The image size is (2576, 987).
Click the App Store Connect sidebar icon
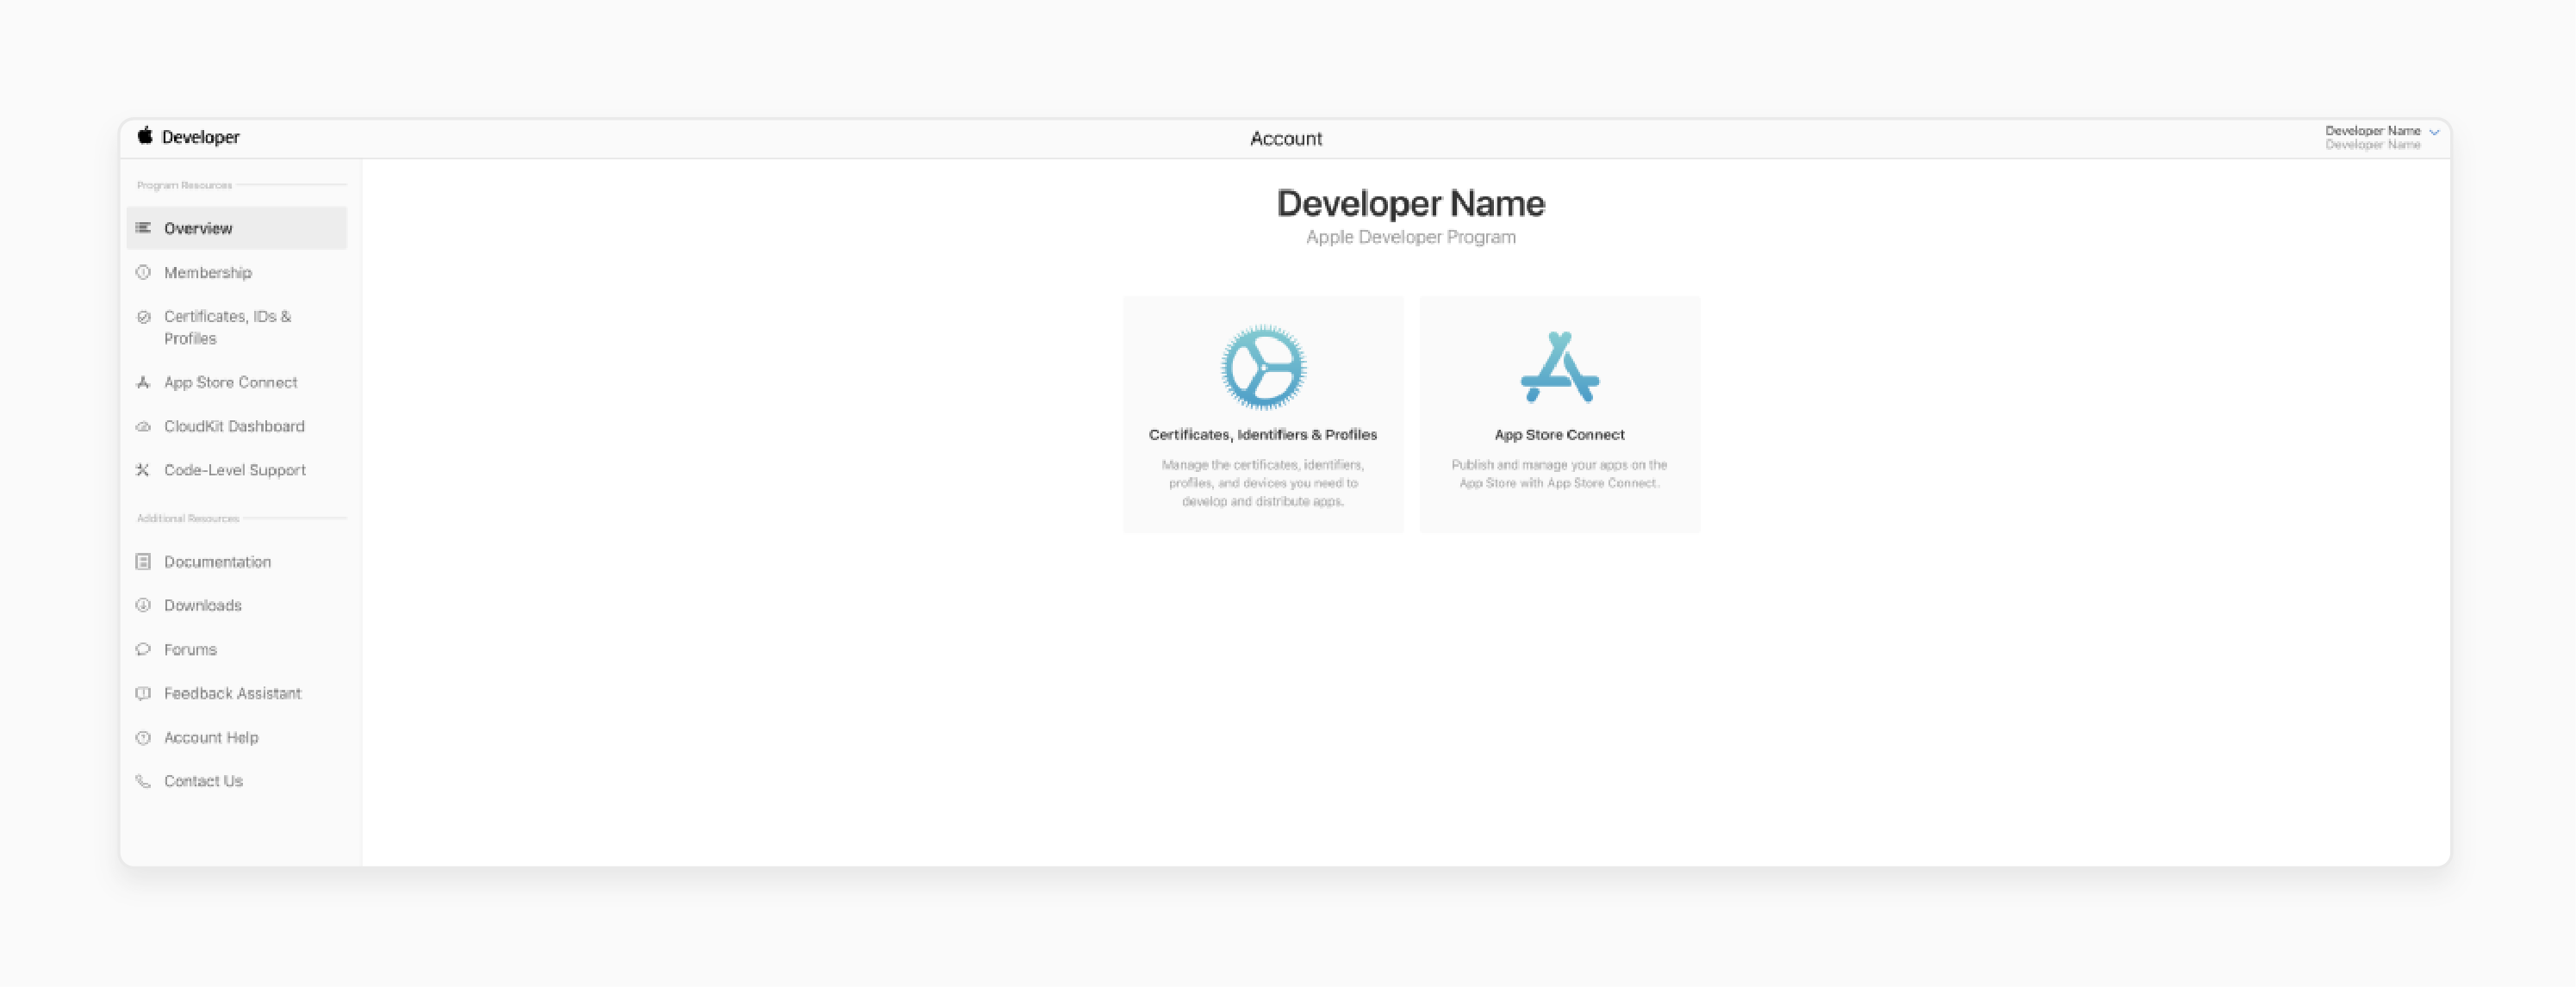click(143, 382)
